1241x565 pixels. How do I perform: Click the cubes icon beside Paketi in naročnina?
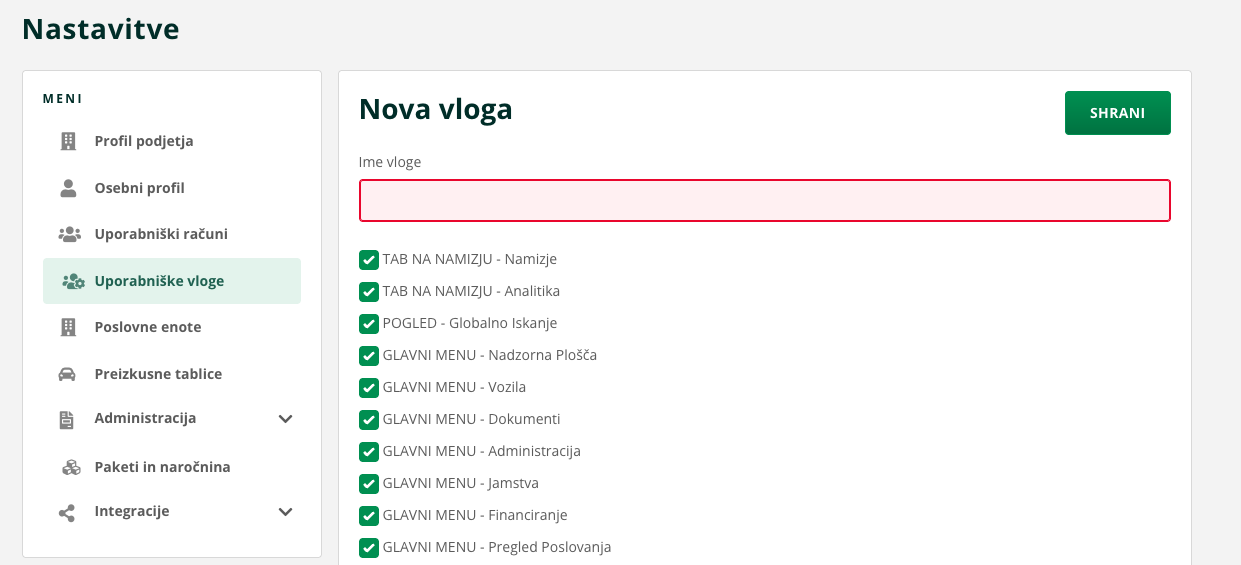coord(70,467)
